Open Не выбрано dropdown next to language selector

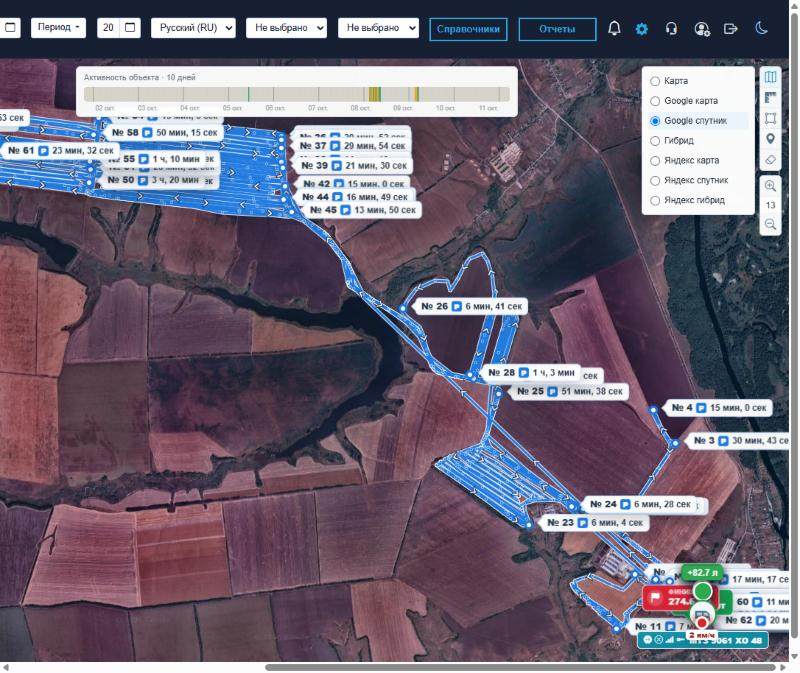(x=286, y=28)
